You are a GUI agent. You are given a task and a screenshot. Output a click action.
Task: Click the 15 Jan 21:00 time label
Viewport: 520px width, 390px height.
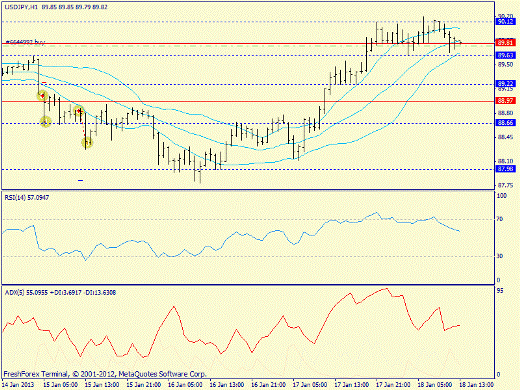tap(144, 385)
